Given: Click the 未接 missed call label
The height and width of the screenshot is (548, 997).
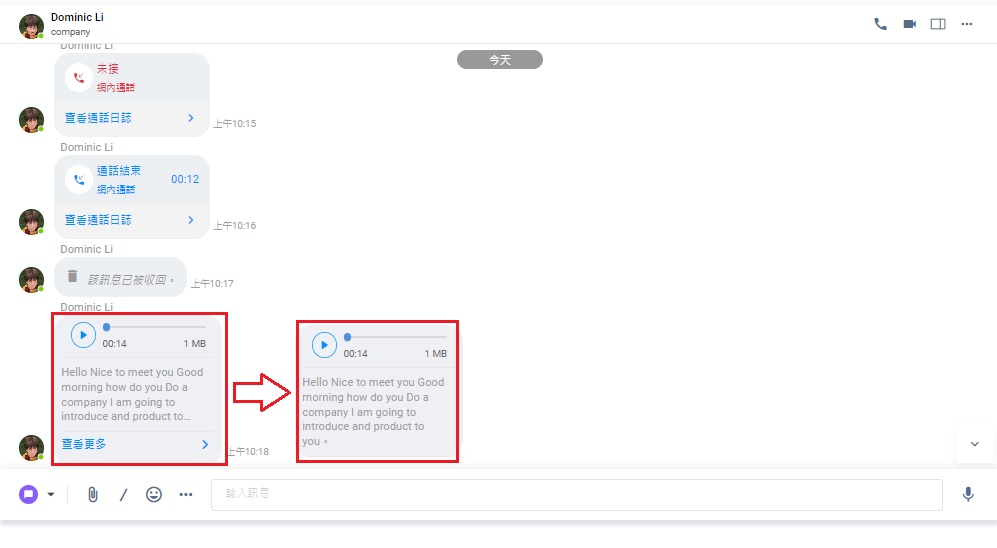Looking at the screenshot, I should pos(107,69).
